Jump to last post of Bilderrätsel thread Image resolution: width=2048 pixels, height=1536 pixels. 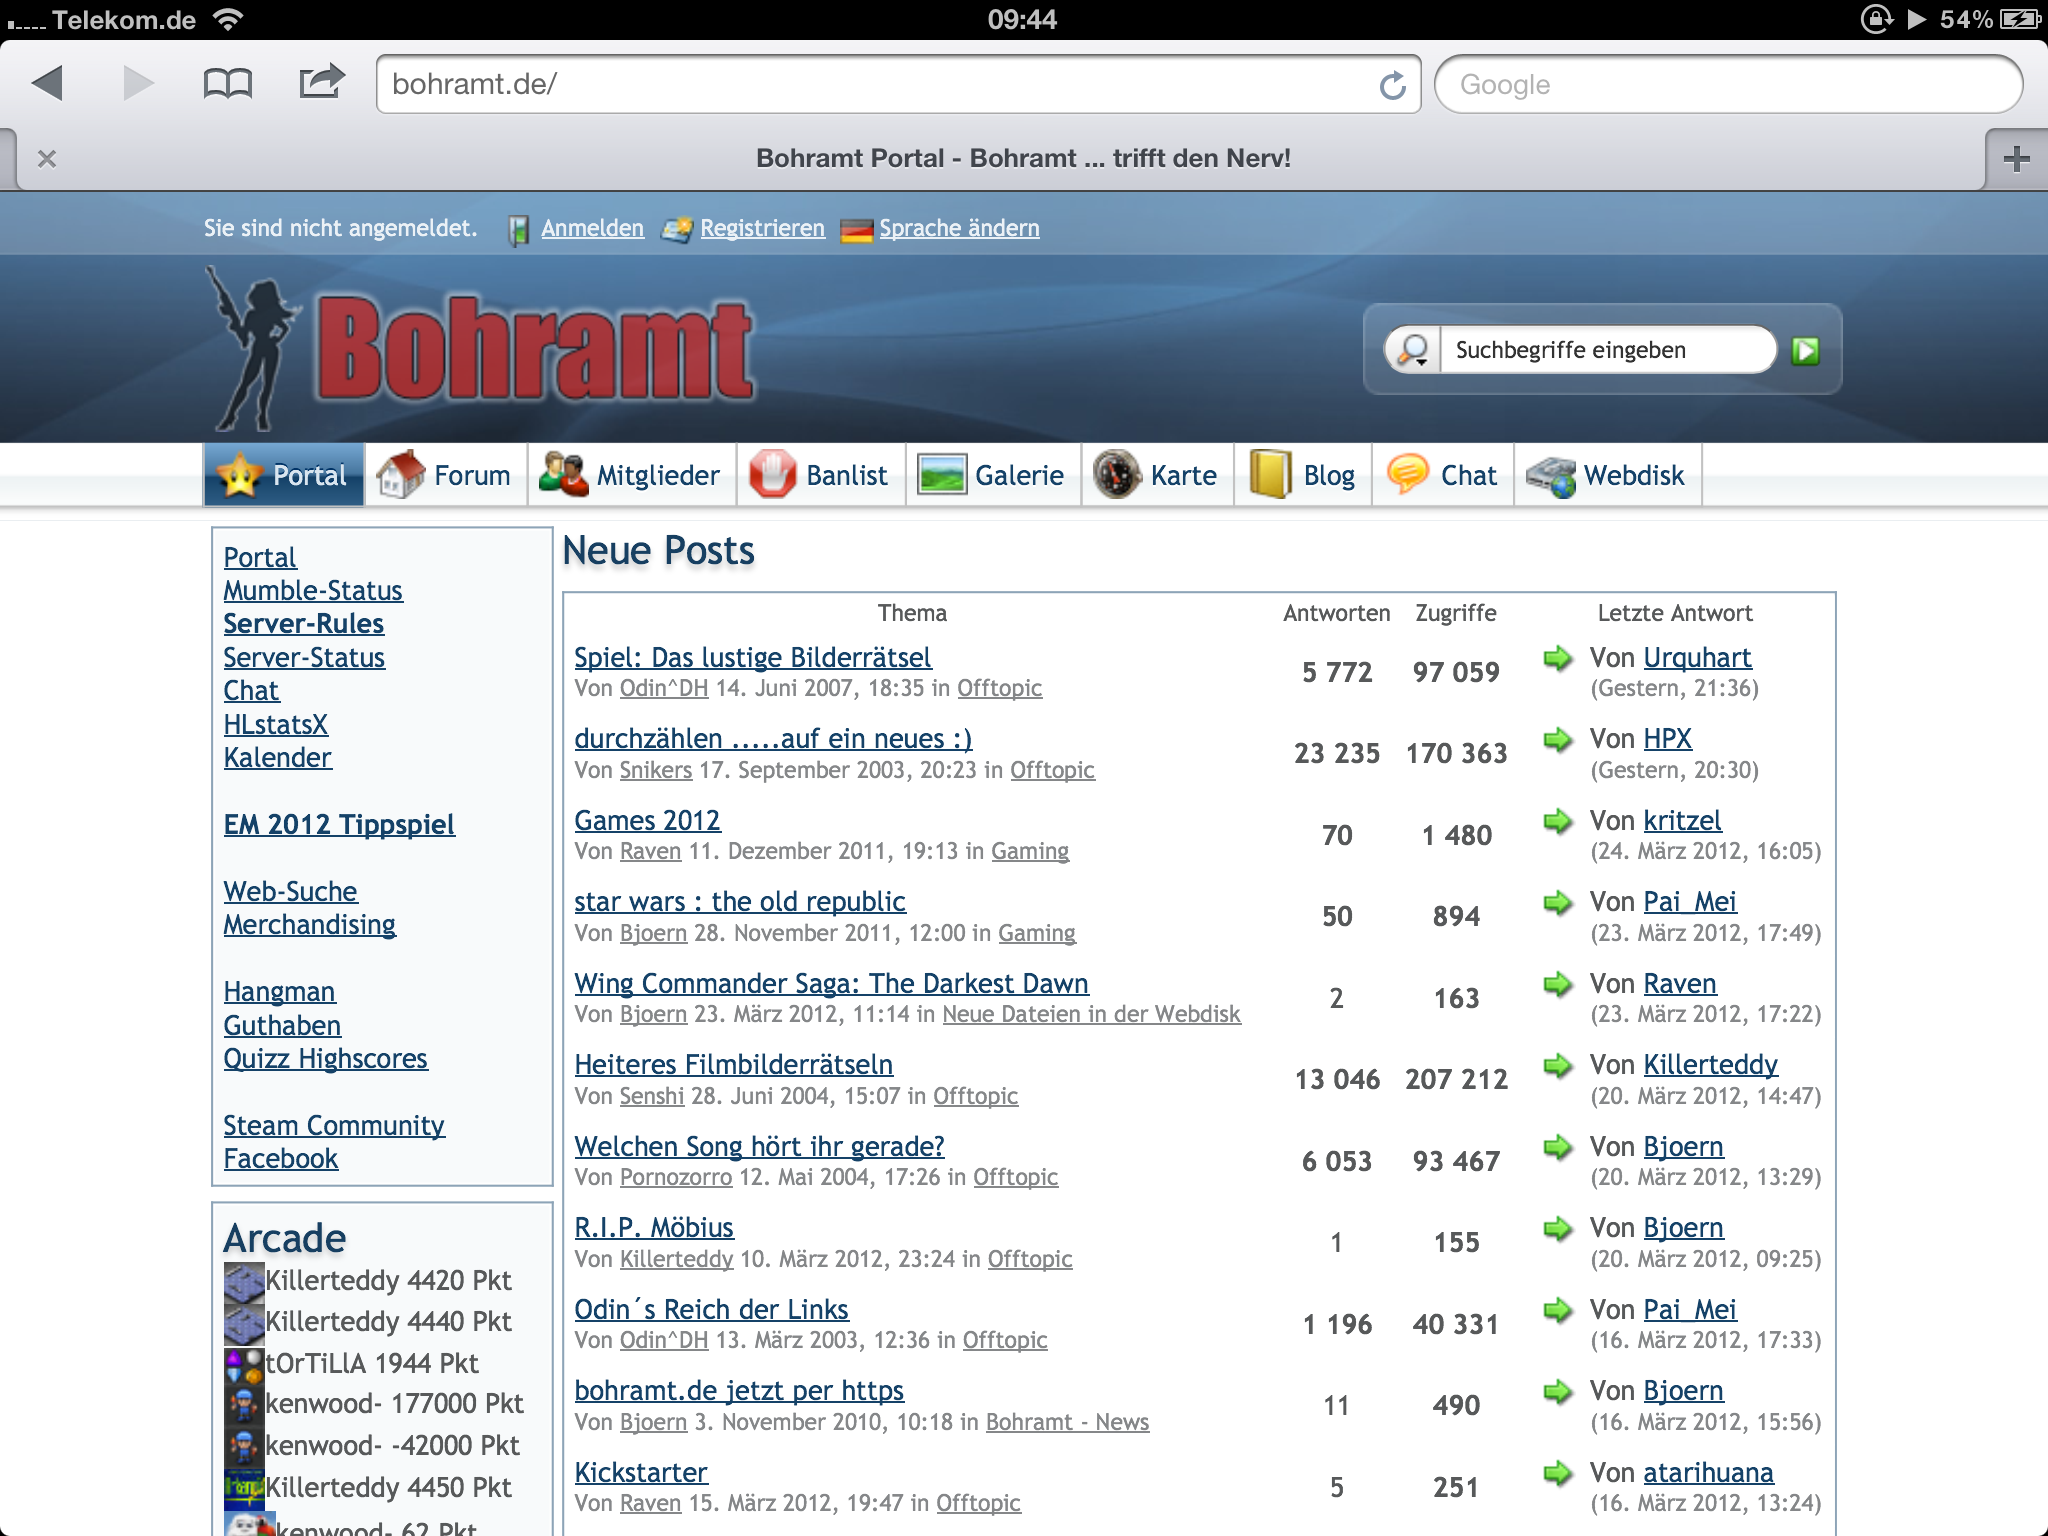pos(1557,658)
